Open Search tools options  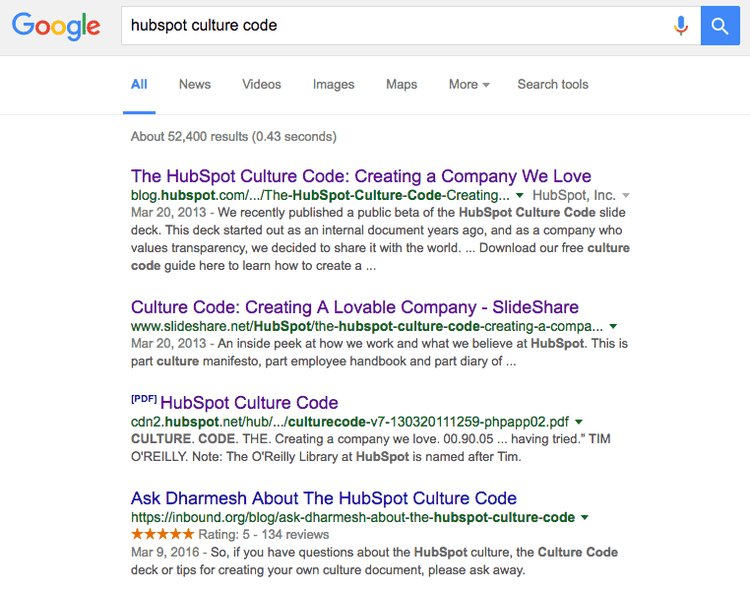click(553, 85)
